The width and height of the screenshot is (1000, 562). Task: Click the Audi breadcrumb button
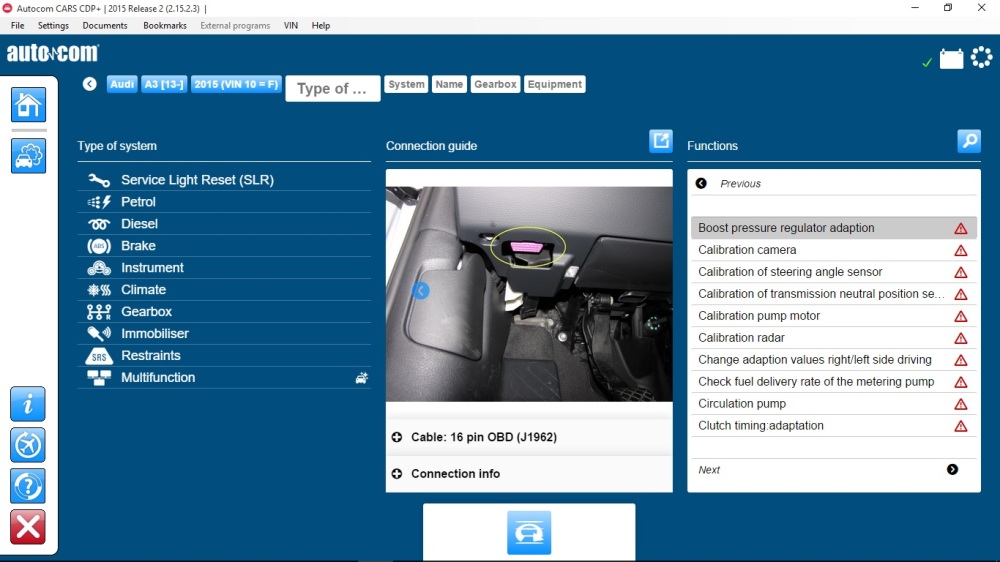point(122,84)
